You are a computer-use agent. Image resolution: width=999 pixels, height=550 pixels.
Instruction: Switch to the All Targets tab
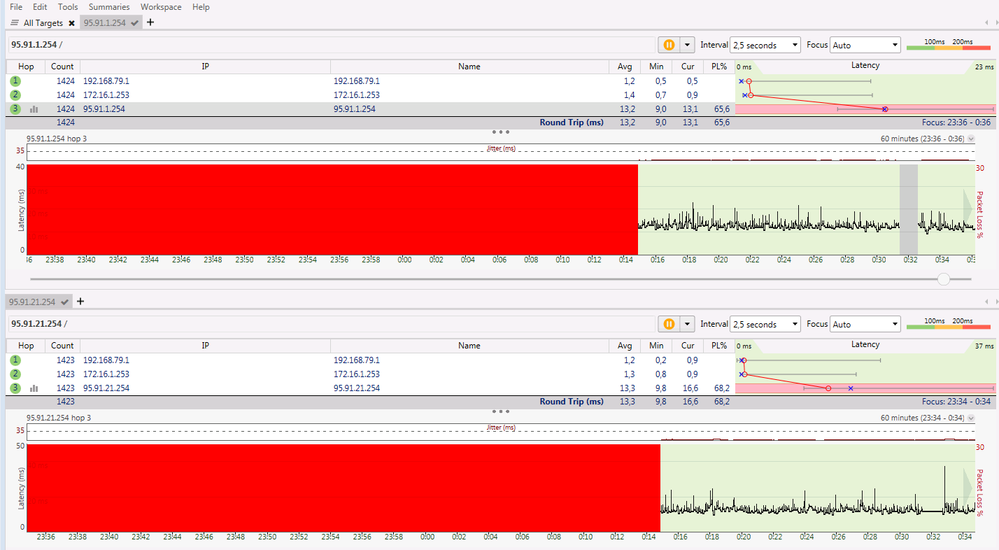[x=43, y=23]
